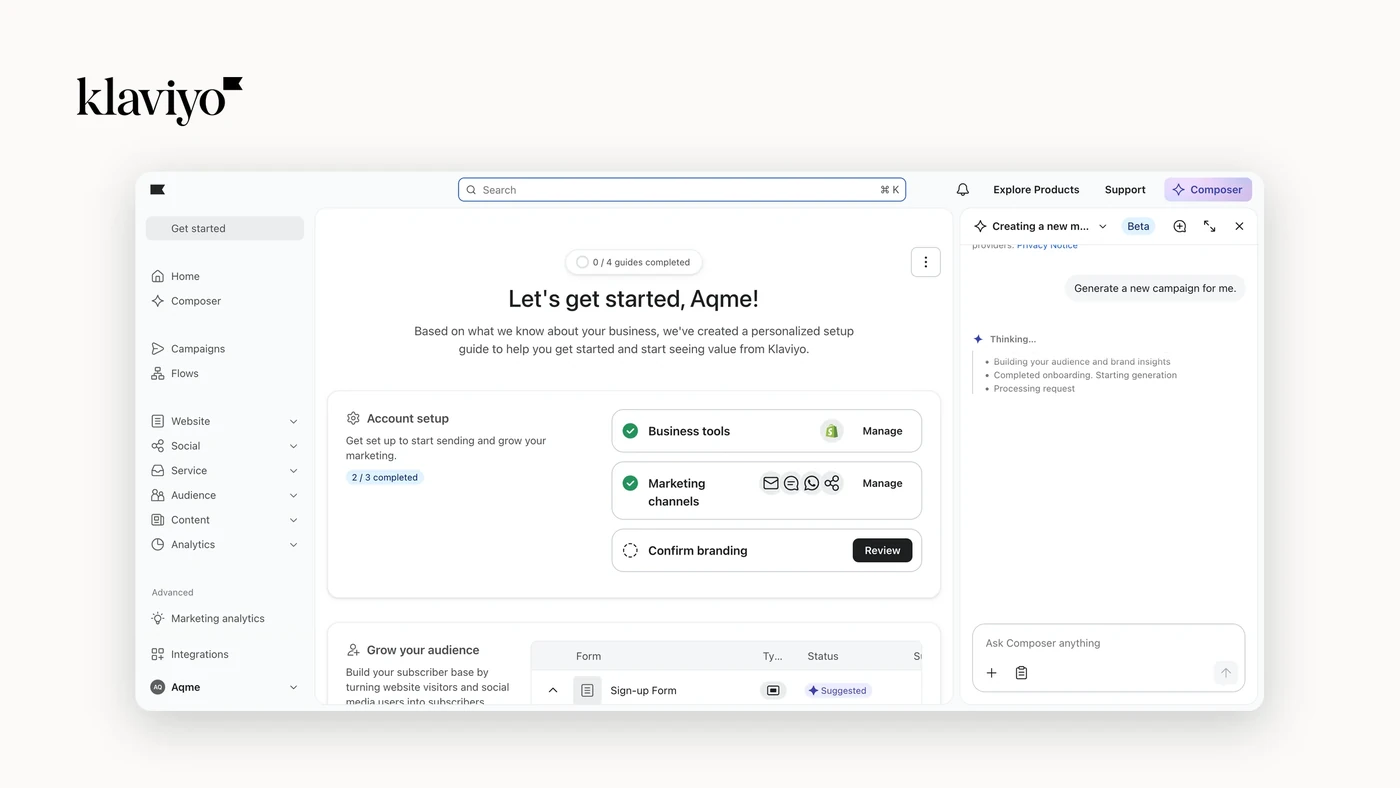Viewport: 1400px width, 788px height.
Task: Select the Get started sidebar item
Action: (x=225, y=228)
